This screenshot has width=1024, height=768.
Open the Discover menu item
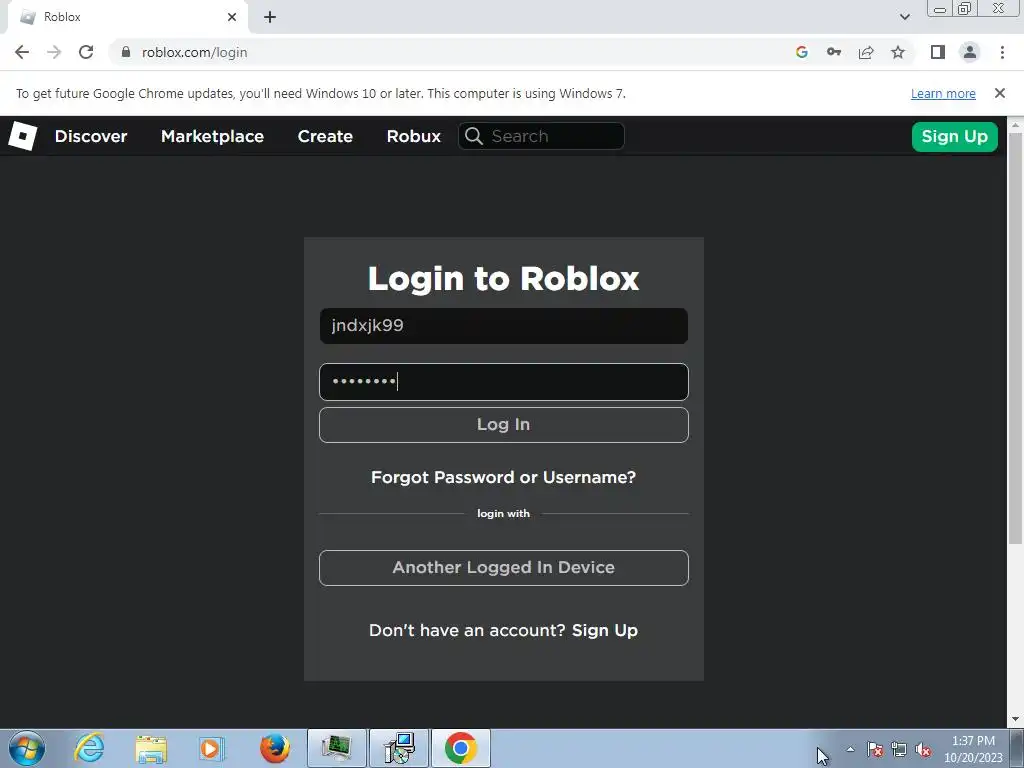pos(91,136)
